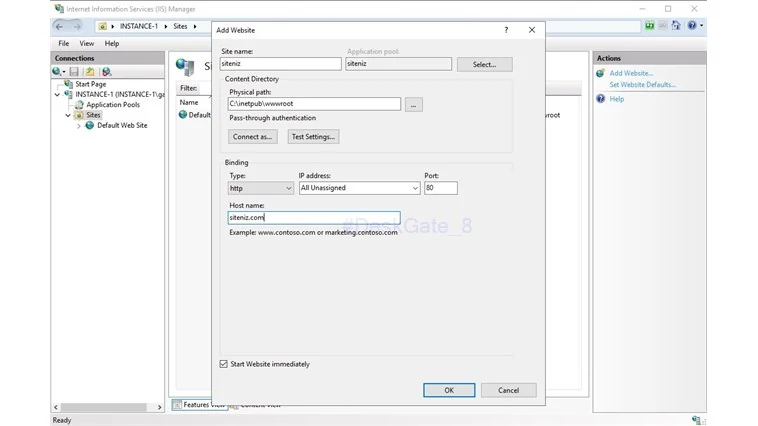Screen dimensions: 758x426
Task: Click the question mark in Add Website dialog
Action: 506,30
